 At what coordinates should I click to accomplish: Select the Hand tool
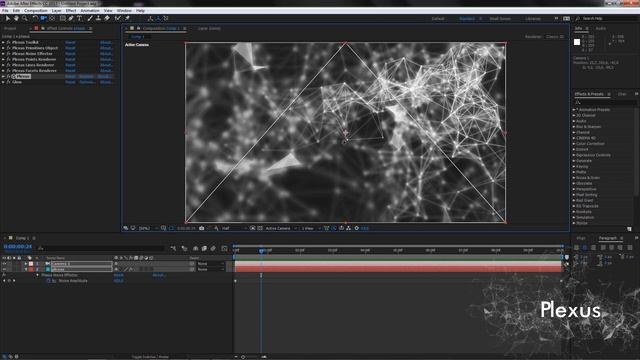tap(16, 18)
